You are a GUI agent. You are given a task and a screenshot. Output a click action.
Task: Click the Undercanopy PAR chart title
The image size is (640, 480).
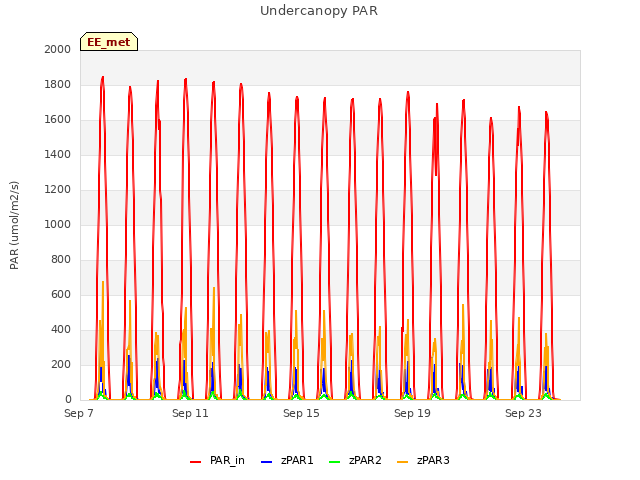pos(319,11)
